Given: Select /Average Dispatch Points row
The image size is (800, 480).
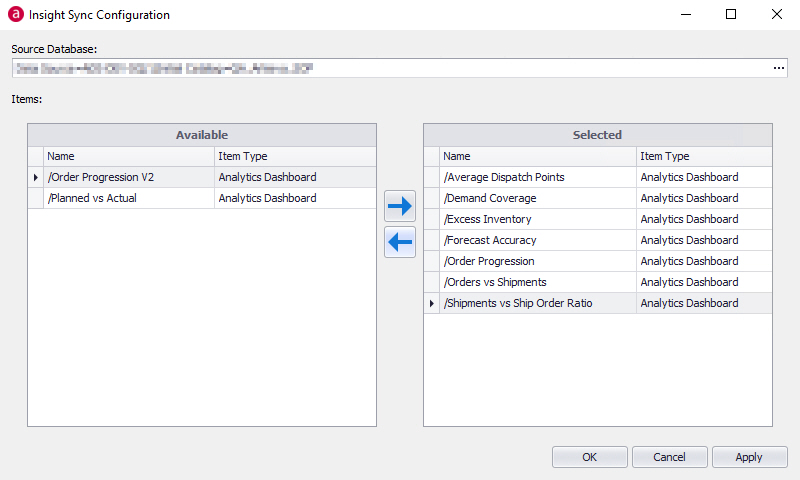Looking at the screenshot, I should (x=597, y=177).
